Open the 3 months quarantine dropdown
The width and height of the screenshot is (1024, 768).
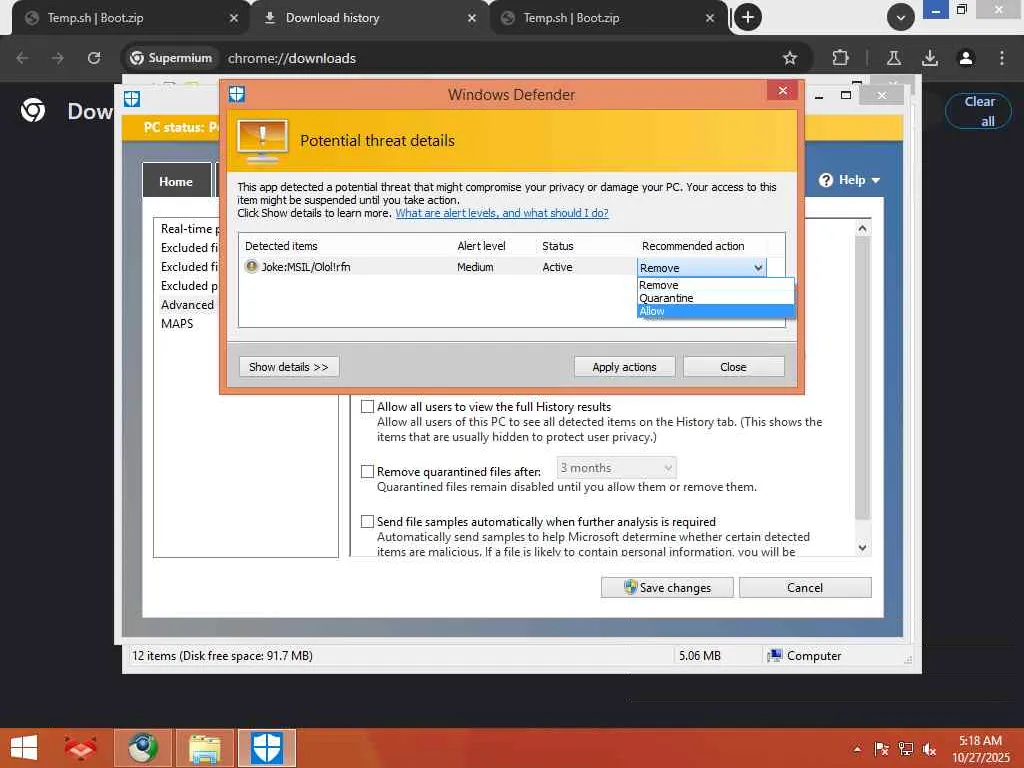[x=616, y=468]
